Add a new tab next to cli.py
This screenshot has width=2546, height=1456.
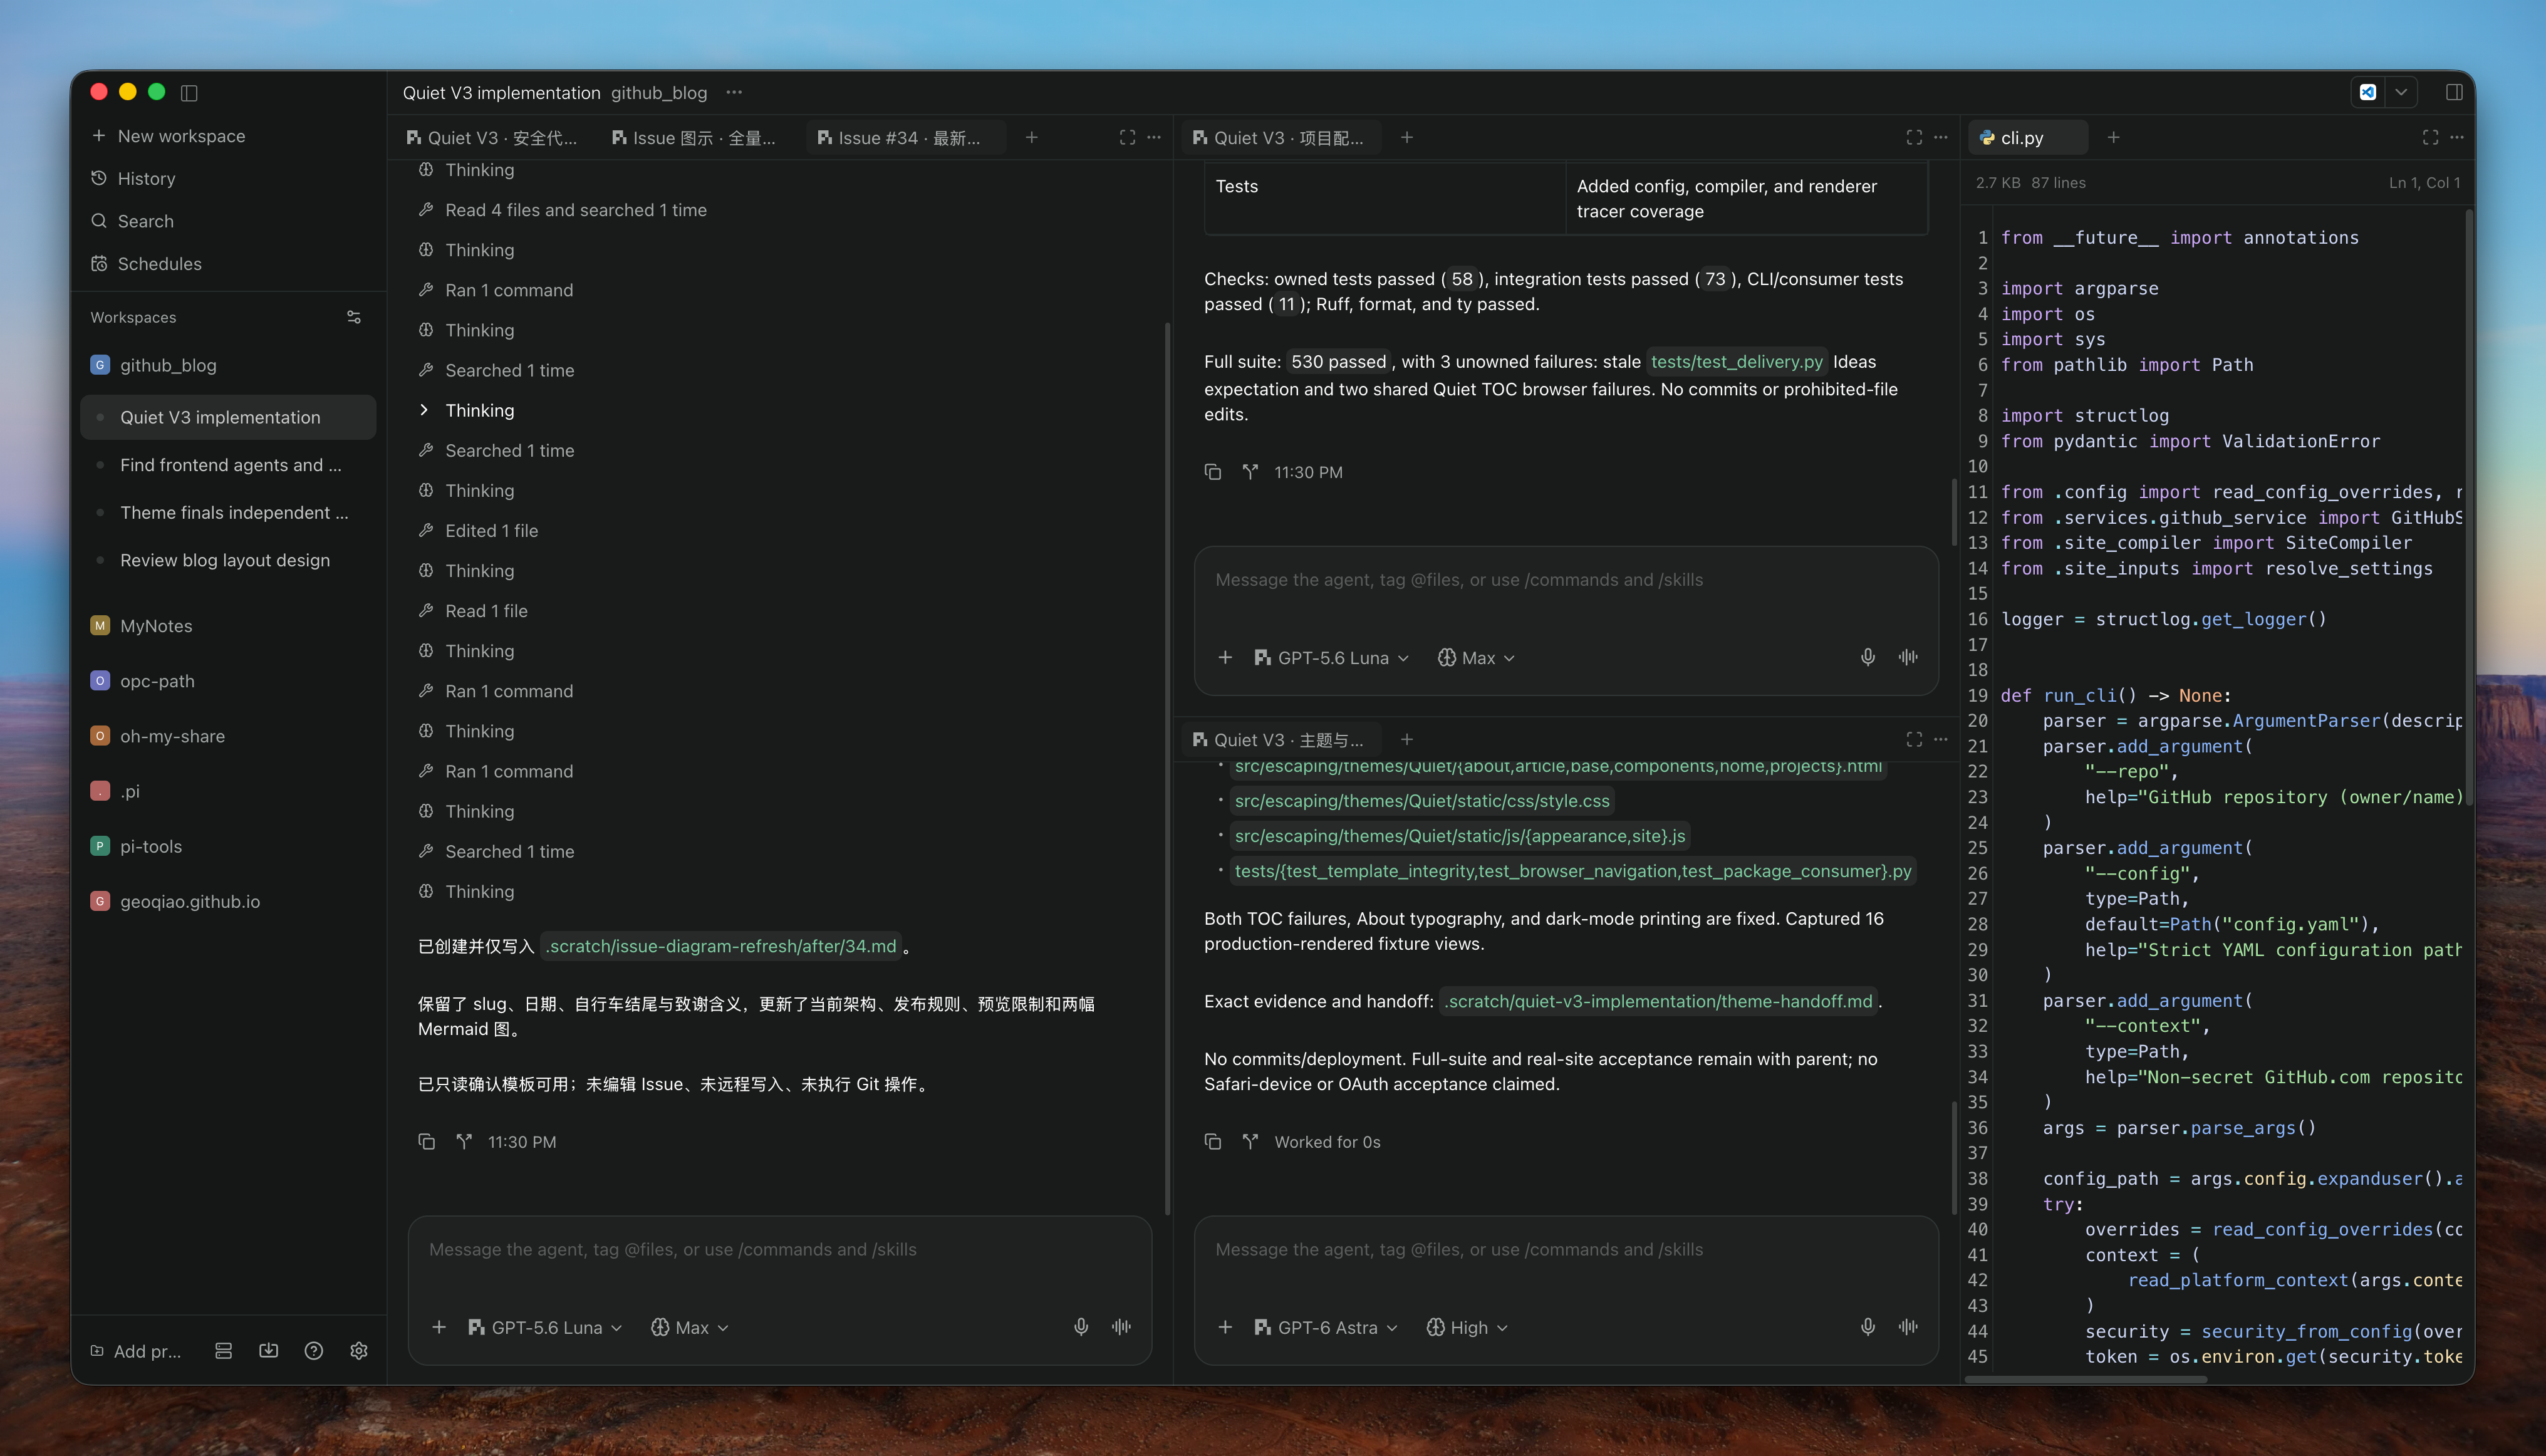pyautogui.click(x=2113, y=137)
